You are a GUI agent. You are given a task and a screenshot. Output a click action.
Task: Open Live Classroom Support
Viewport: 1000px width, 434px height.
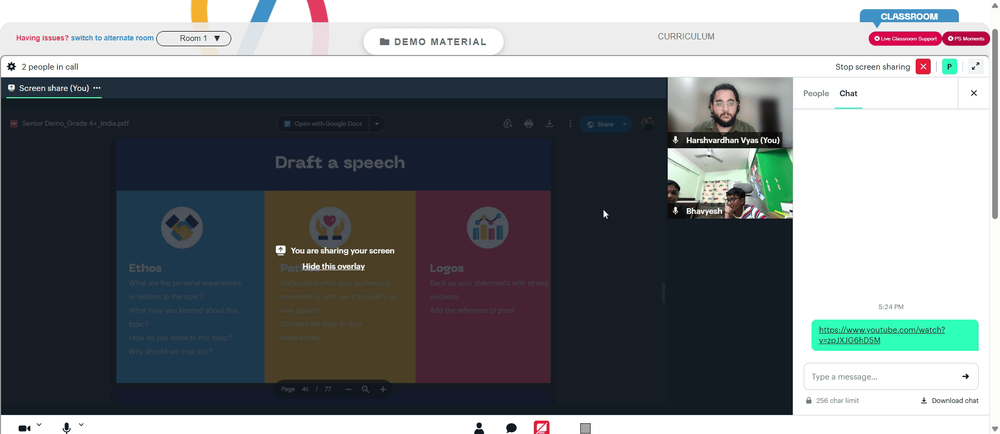click(905, 39)
